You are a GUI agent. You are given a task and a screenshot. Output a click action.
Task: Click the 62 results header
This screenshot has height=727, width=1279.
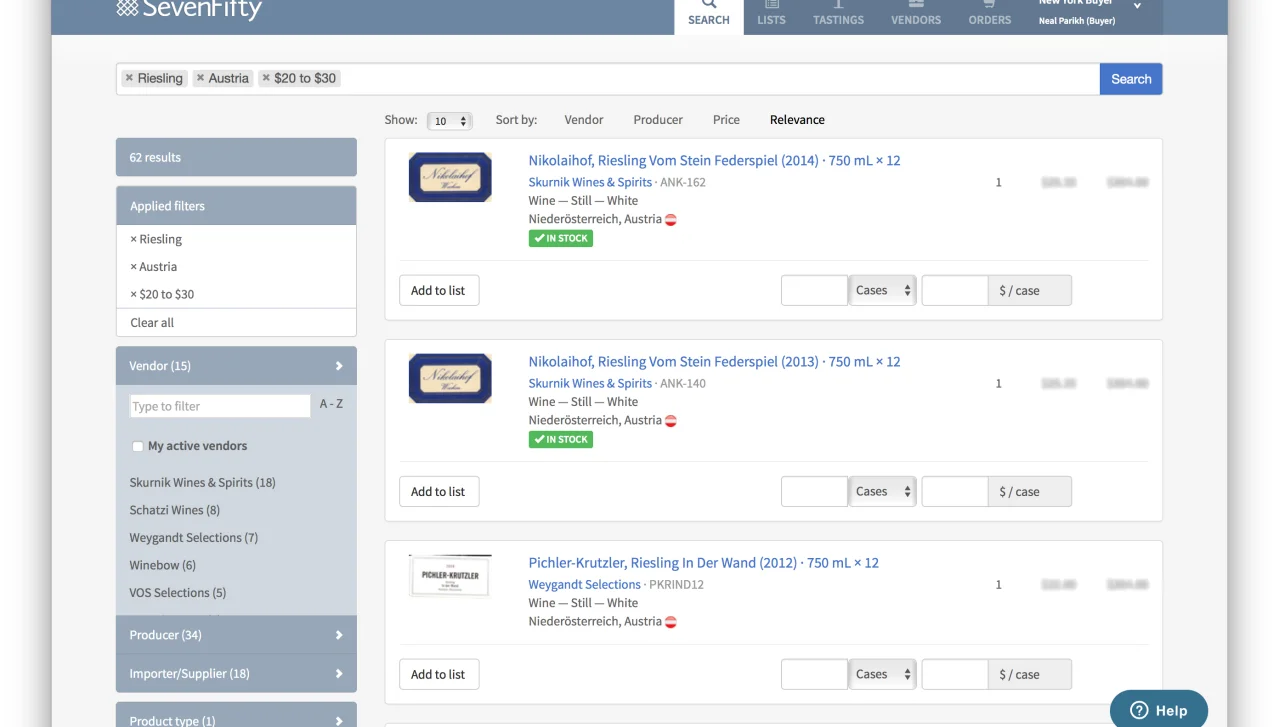point(236,157)
